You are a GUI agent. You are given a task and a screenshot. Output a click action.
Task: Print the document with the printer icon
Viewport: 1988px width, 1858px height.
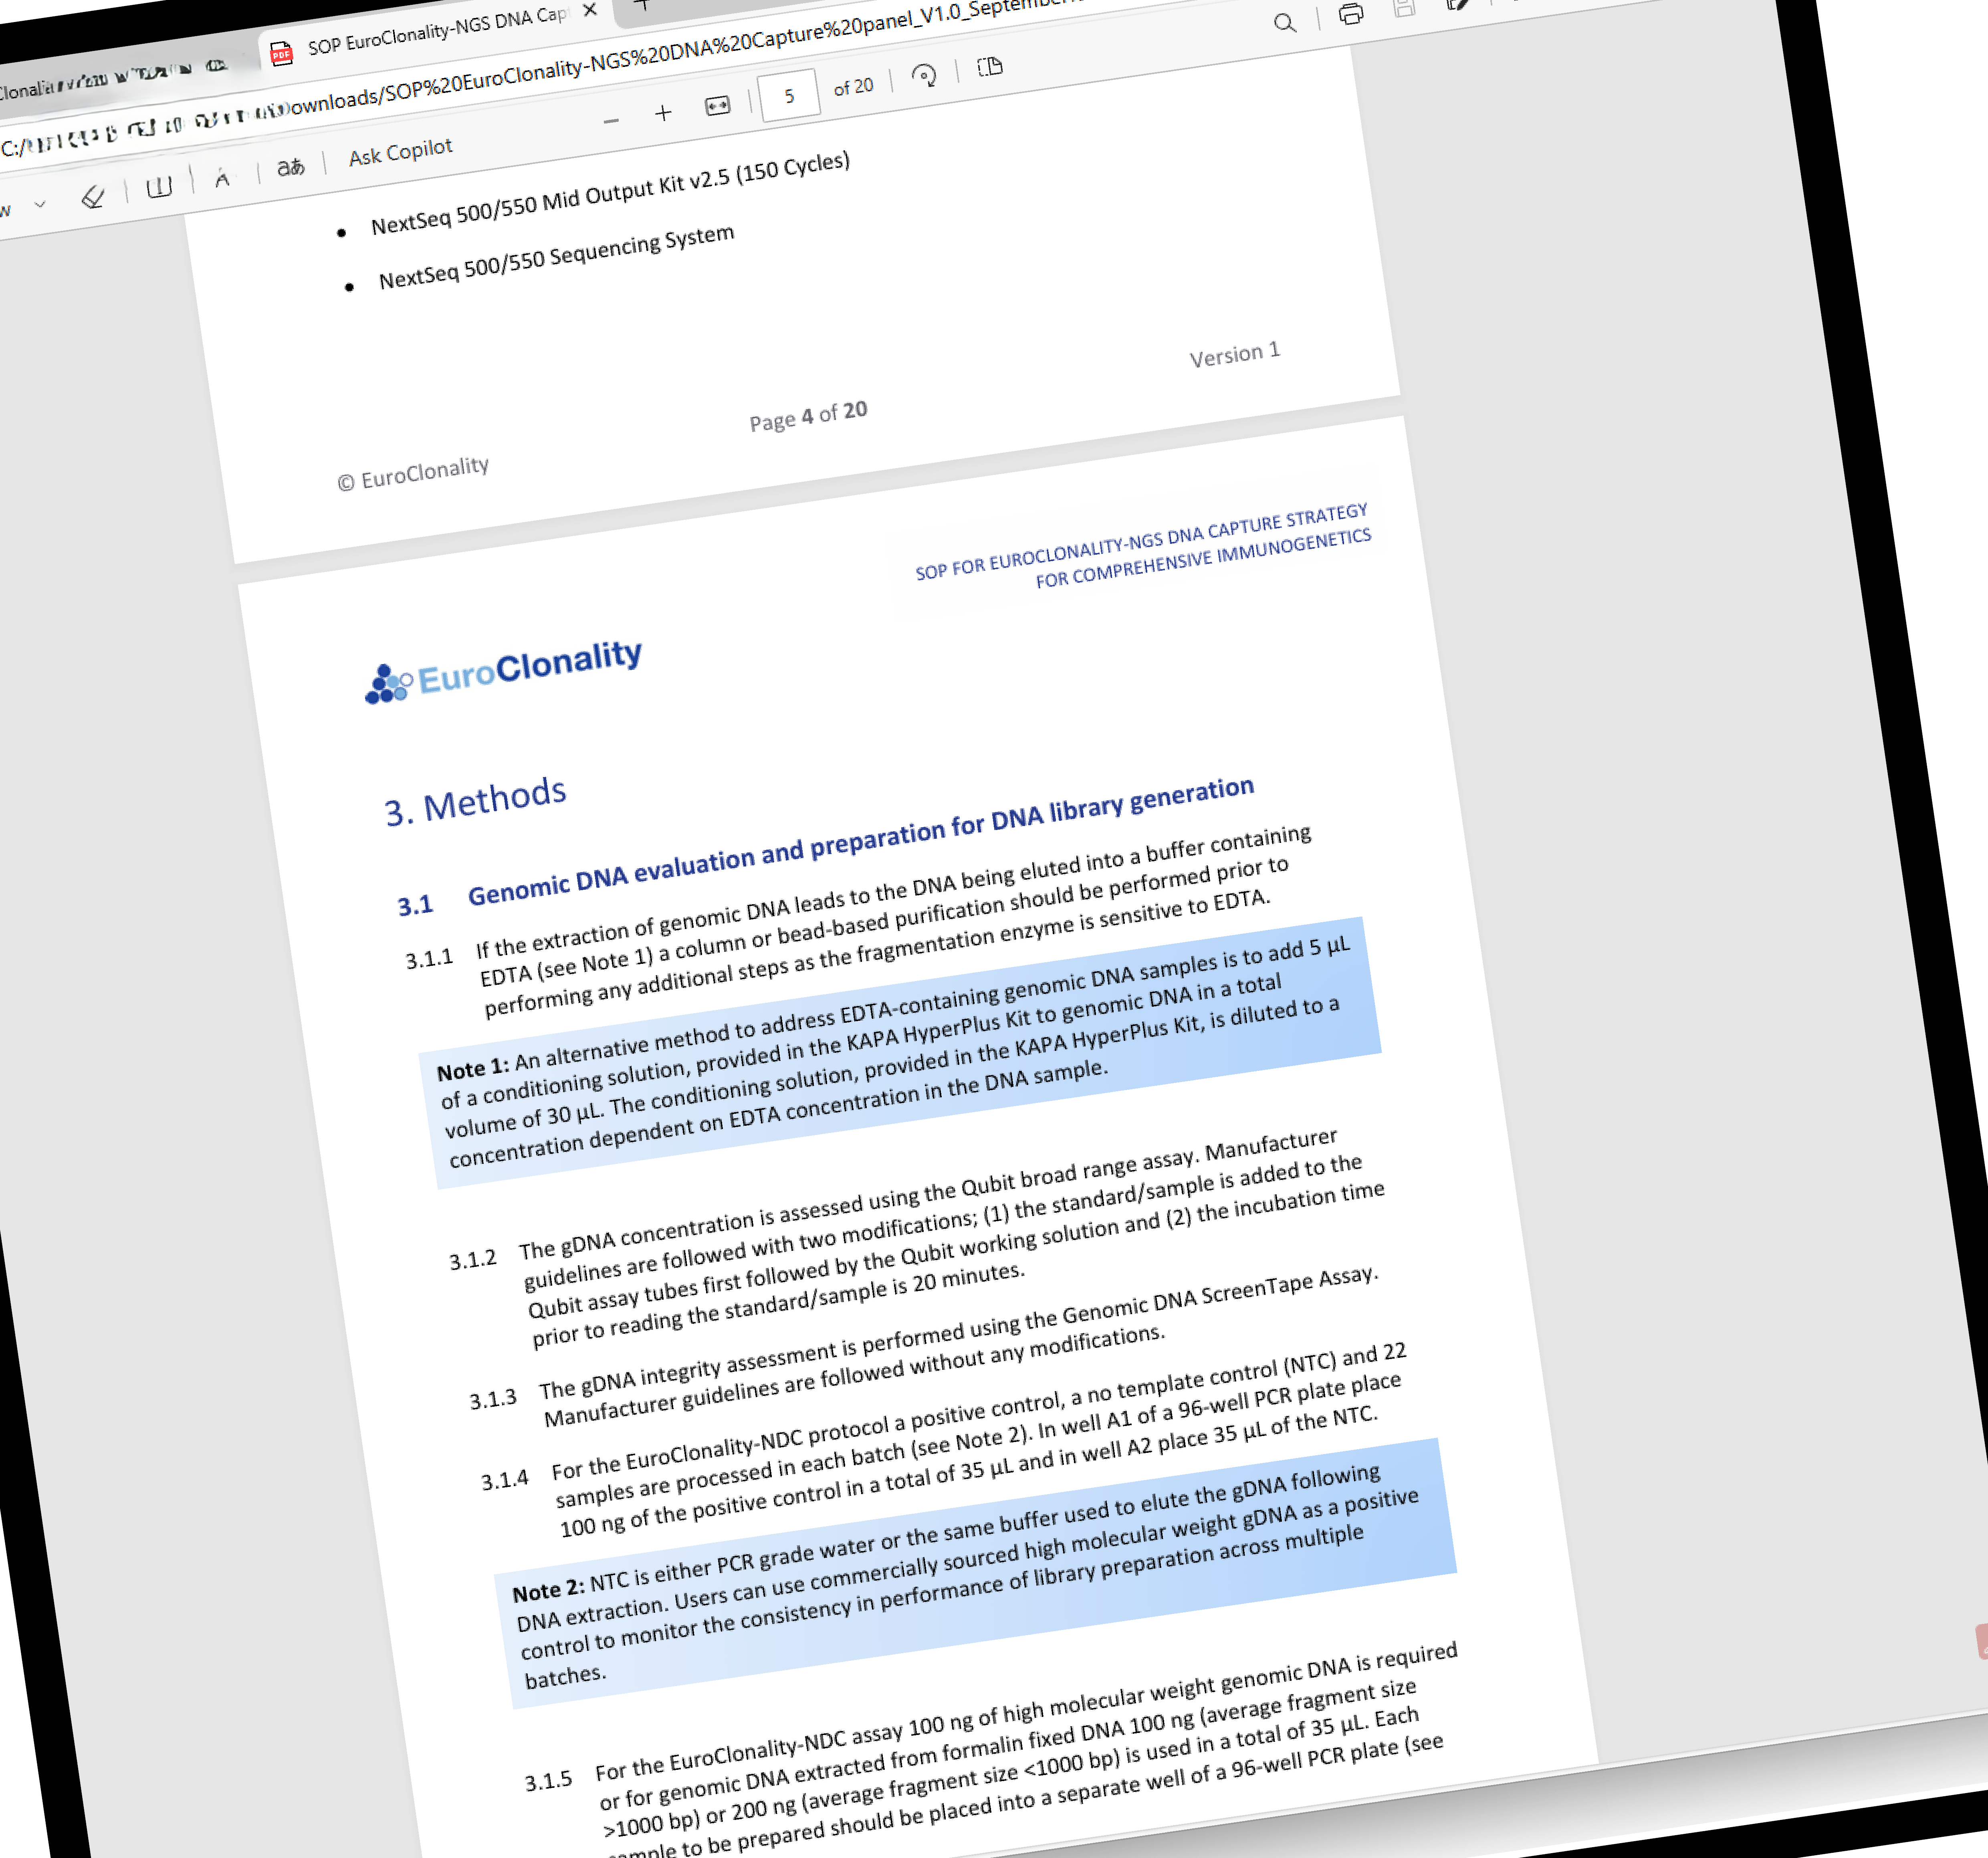click(x=1351, y=14)
